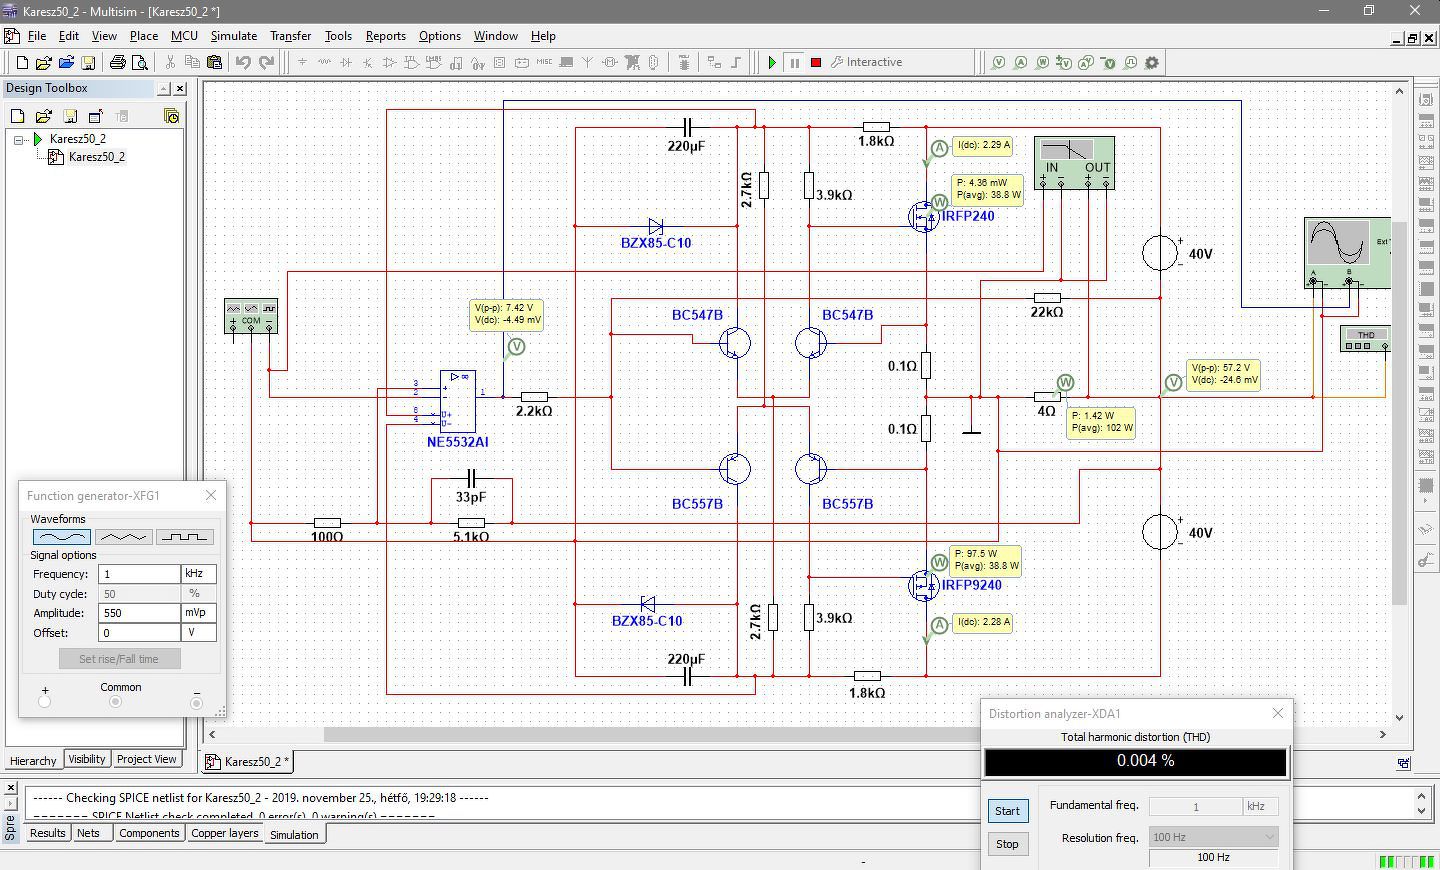This screenshot has height=870, width=1440.
Task: Create a new design in Design Toolbox
Action: (17, 116)
